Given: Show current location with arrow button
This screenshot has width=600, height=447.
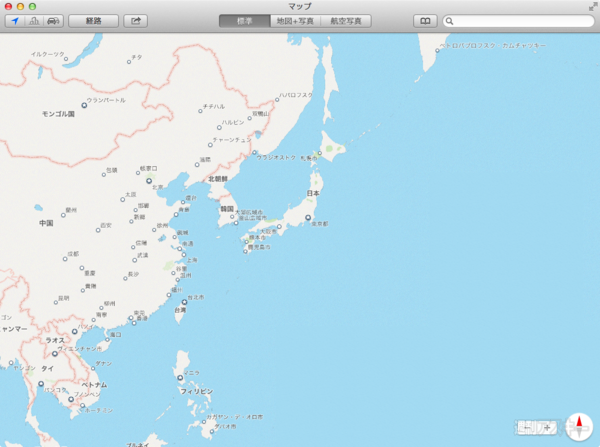Looking at the screenshot, I should [15, 21].
